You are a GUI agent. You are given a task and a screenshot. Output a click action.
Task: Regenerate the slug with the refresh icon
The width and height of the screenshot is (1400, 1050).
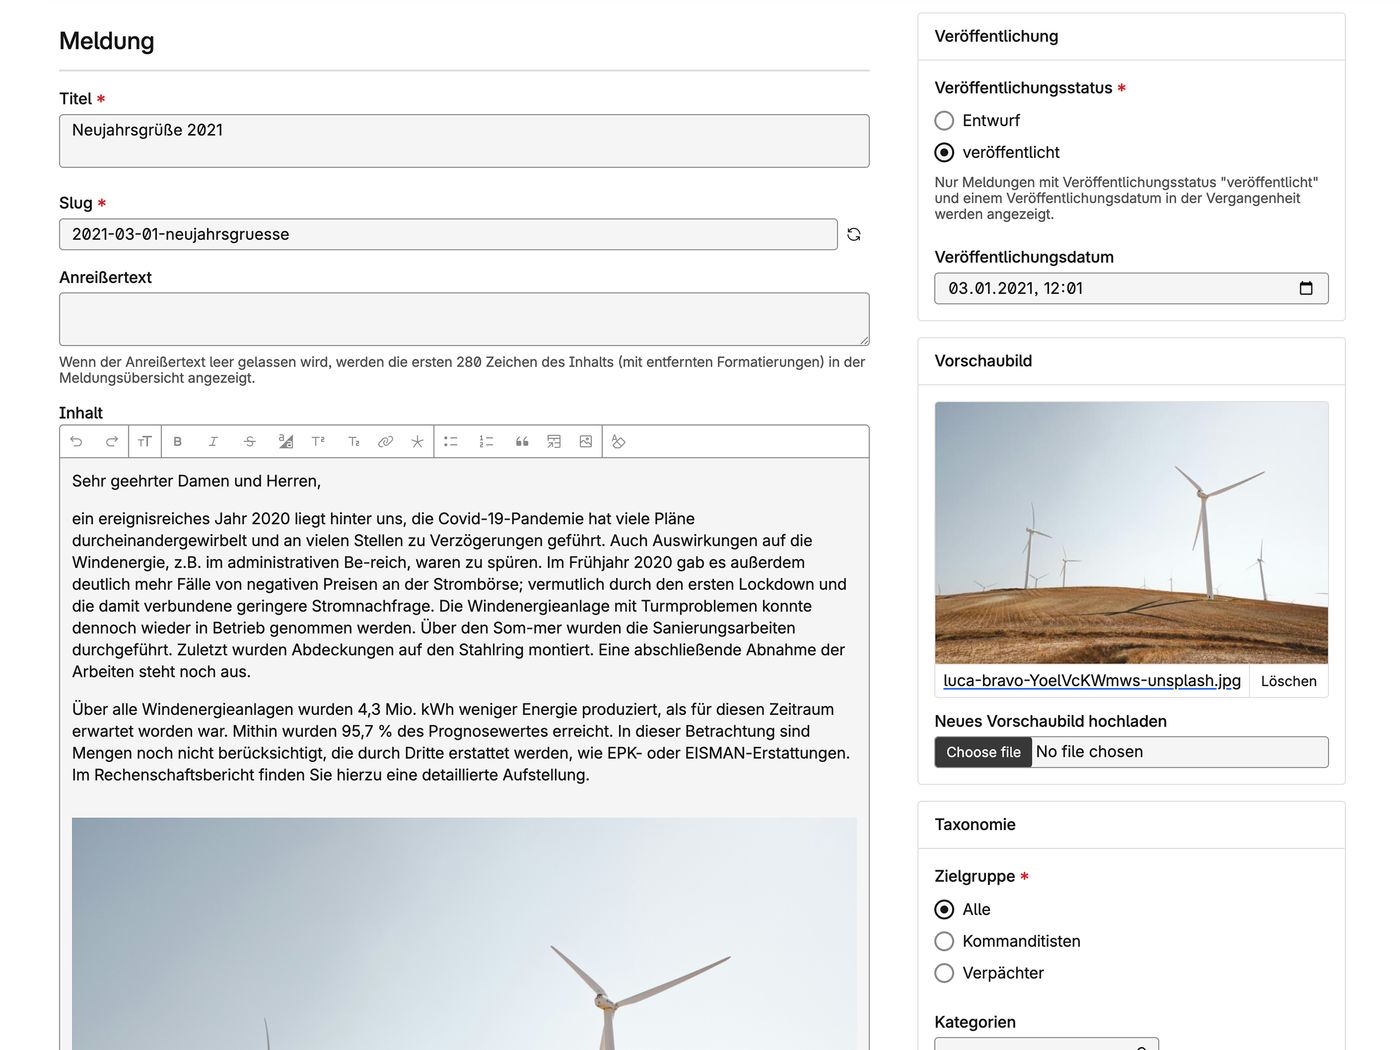point(854,234)
